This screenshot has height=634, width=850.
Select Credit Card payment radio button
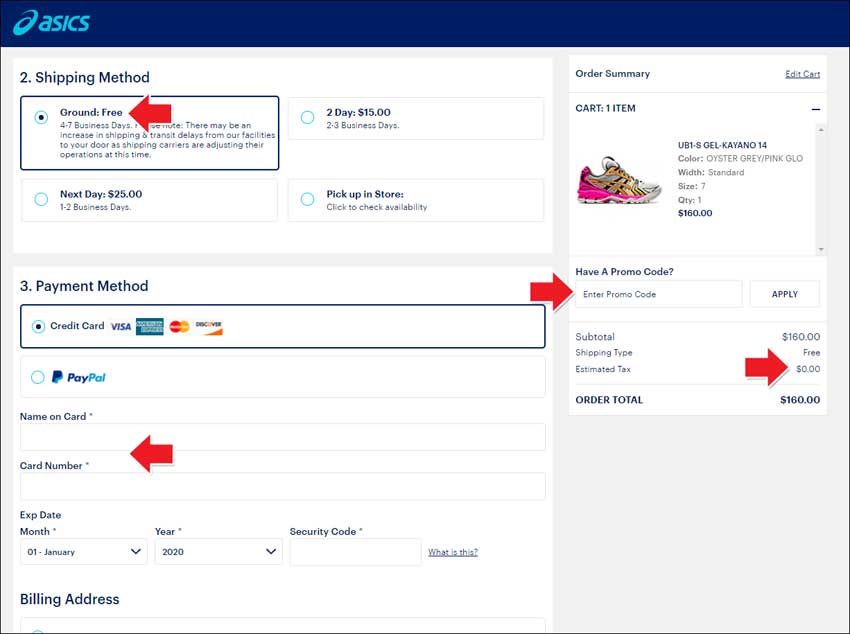(x=38, y=327)
